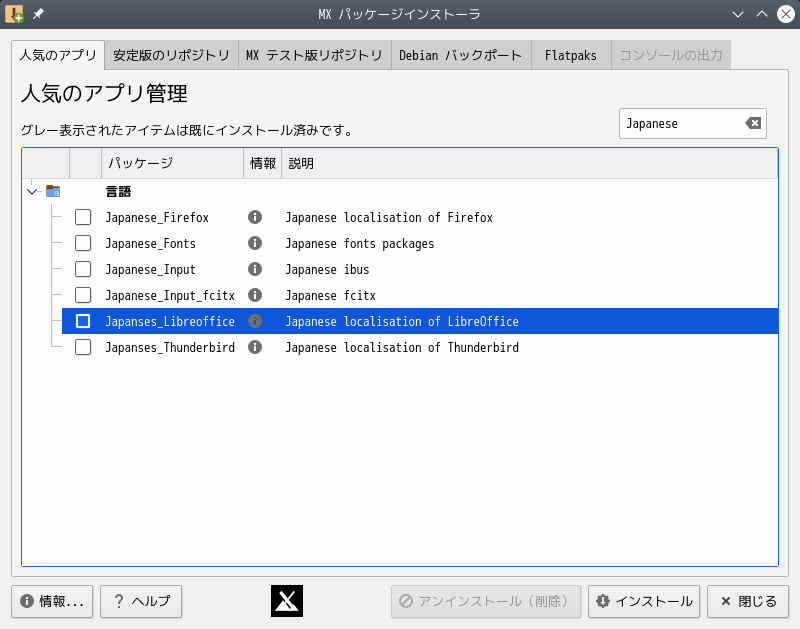Open the MX テスト版リポジトリ tab
Screen dimensions: 800x629
(x=314, y=55)
